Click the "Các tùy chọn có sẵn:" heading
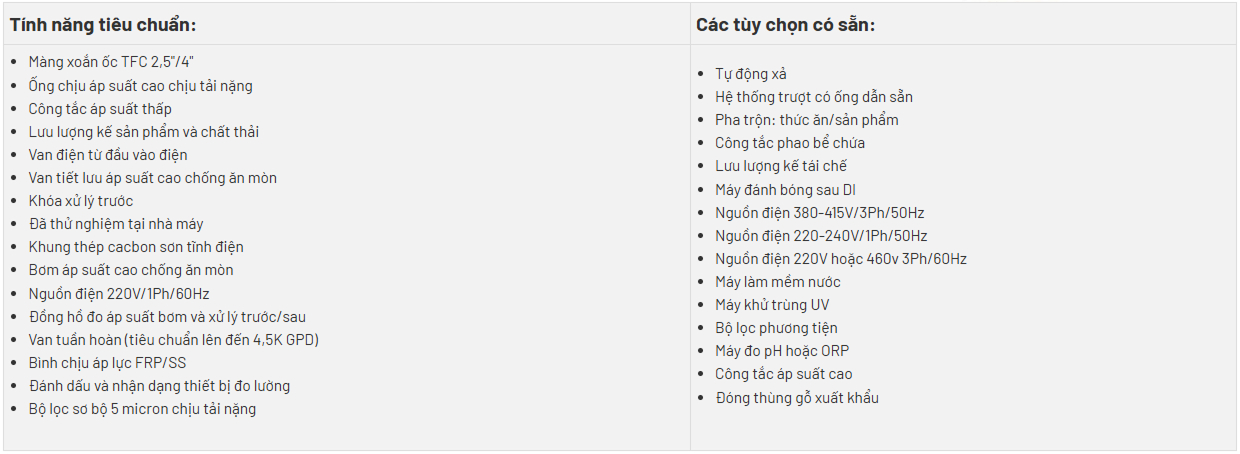The height and width of the screenshot is (454, 1240). click(786, 24)
